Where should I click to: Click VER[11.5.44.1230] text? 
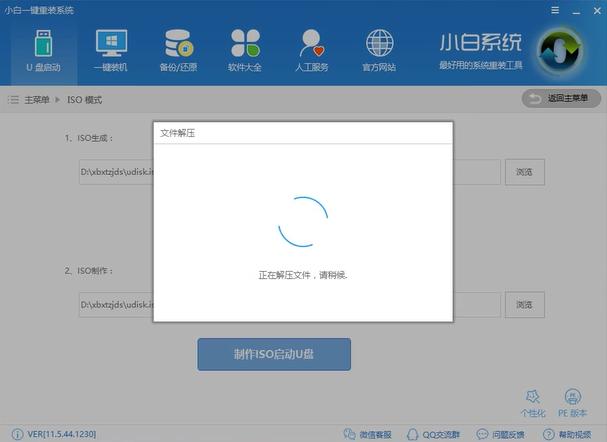62,434
